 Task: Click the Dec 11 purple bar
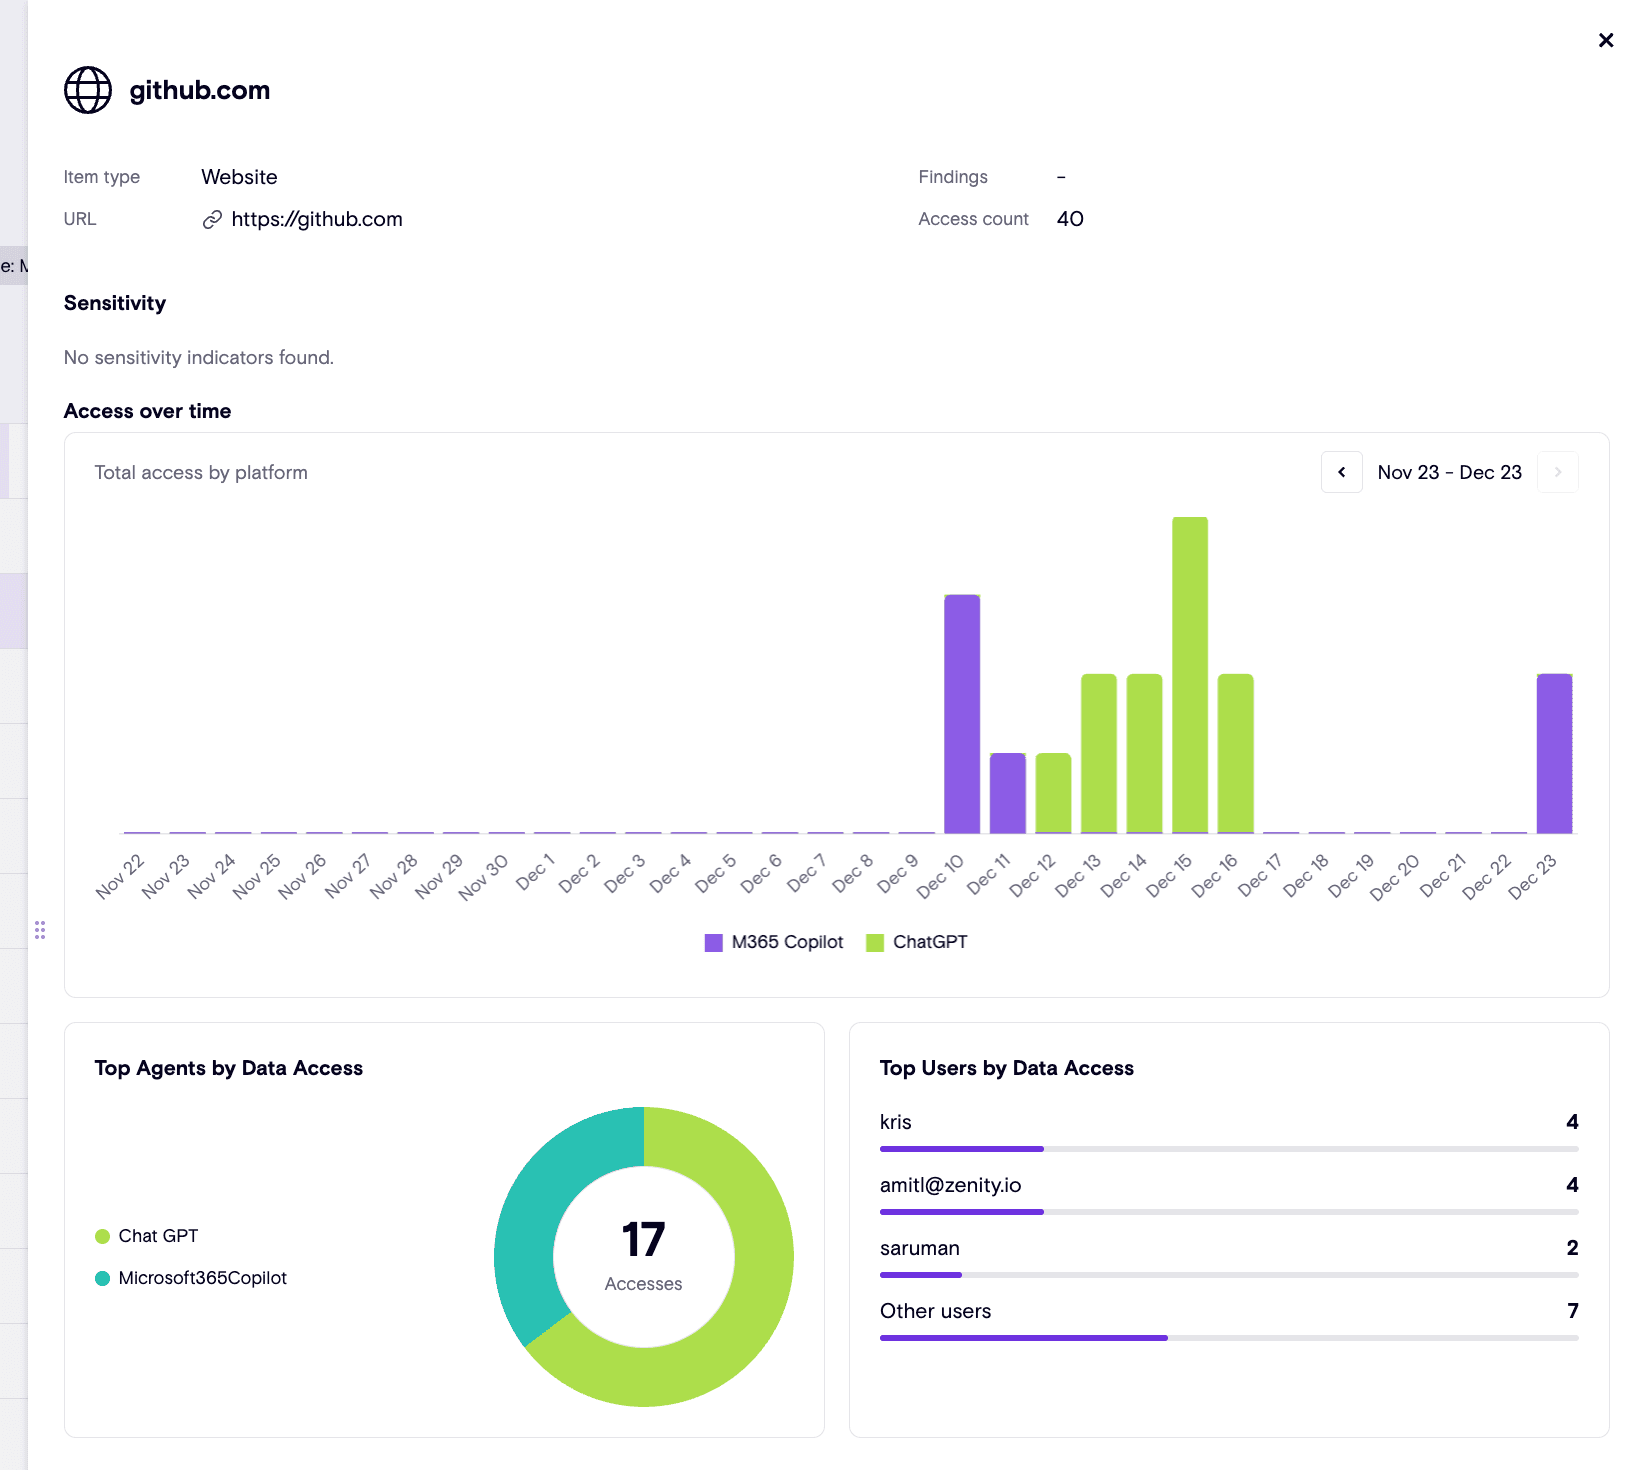click(1008, 793)
